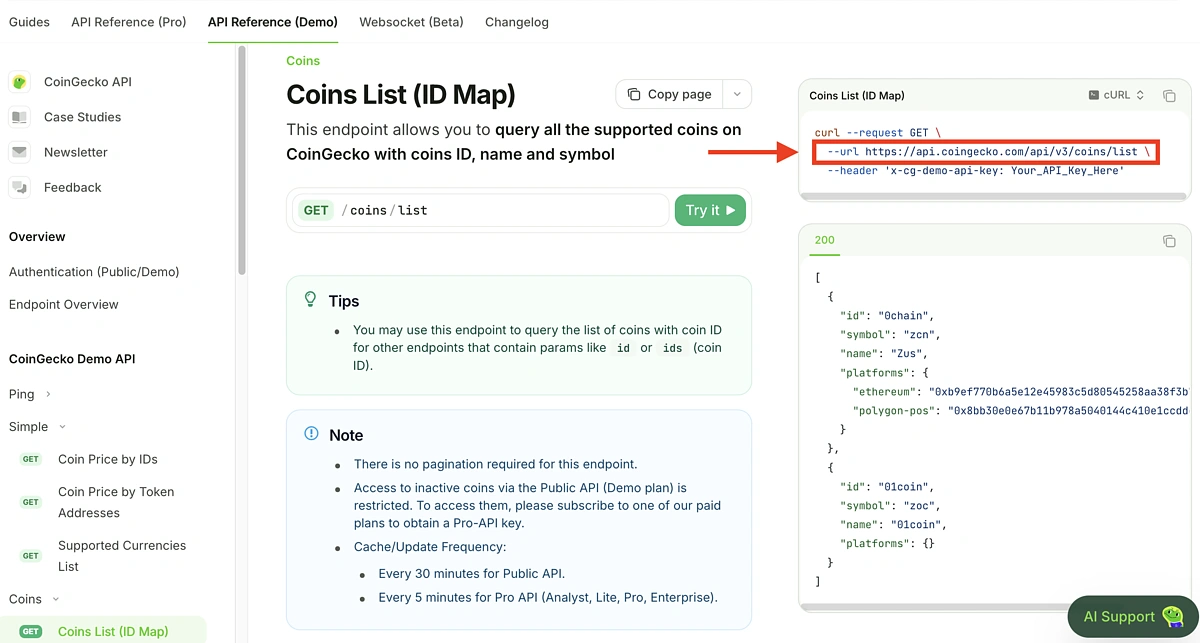Open the API Reference (Pro) tab
1200x643 pixels.
pyautogui.click(x=128, y=21)
